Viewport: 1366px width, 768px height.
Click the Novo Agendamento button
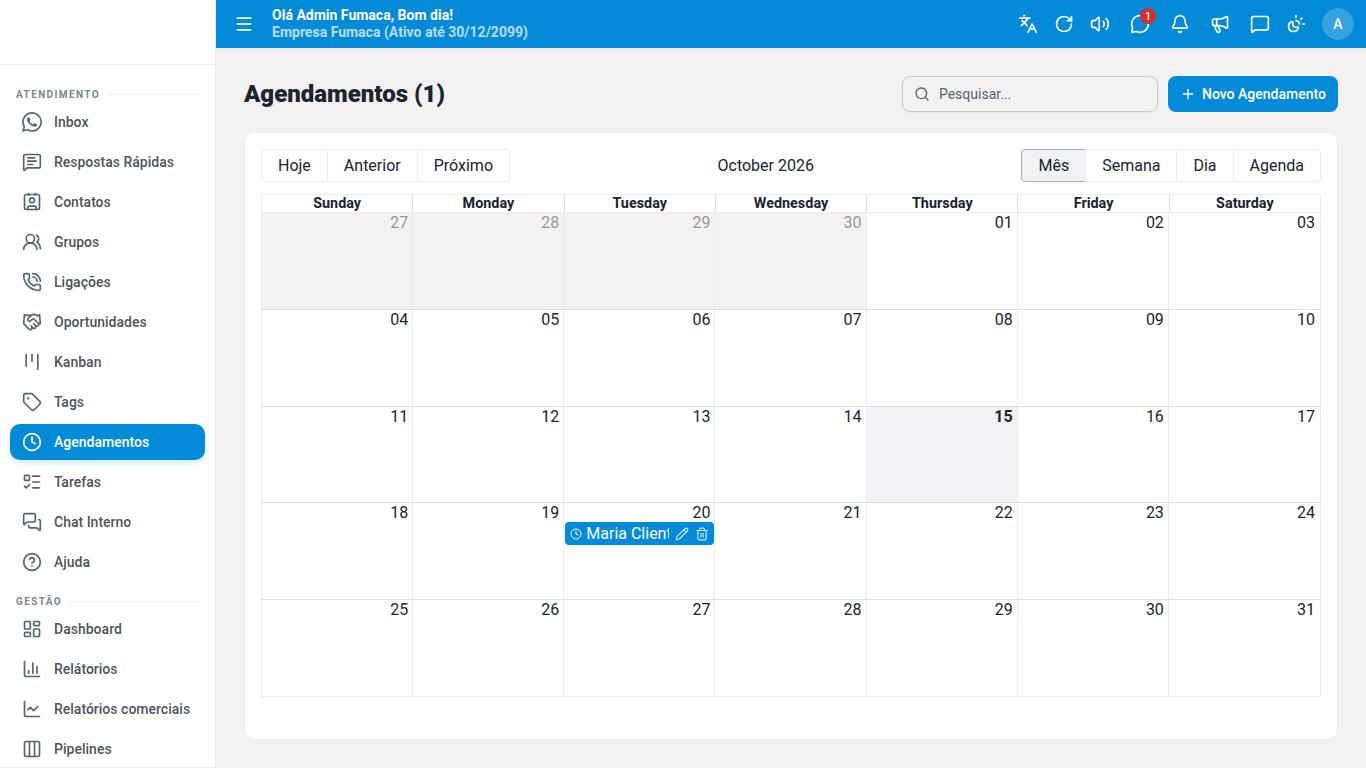point(1253,94)
